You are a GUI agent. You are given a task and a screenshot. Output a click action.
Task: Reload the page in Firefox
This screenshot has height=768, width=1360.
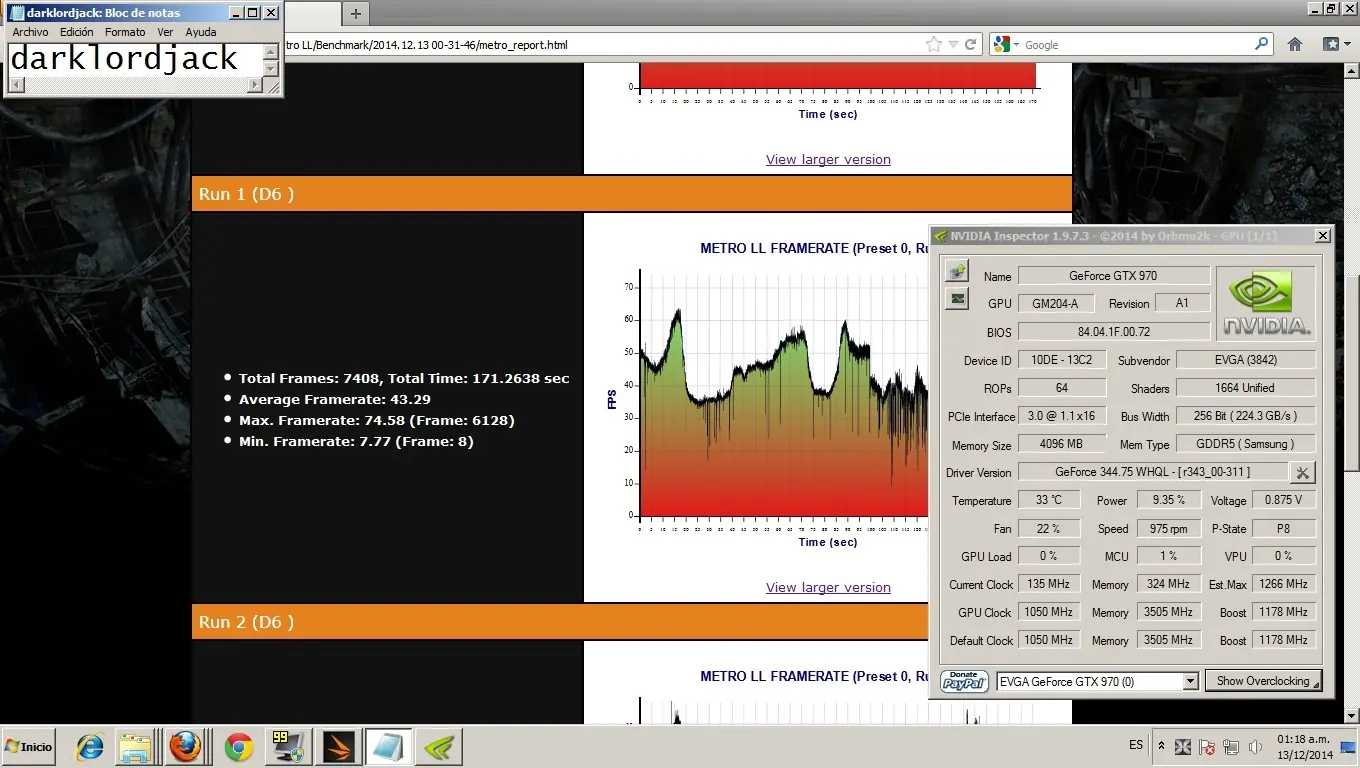point(970,45)
